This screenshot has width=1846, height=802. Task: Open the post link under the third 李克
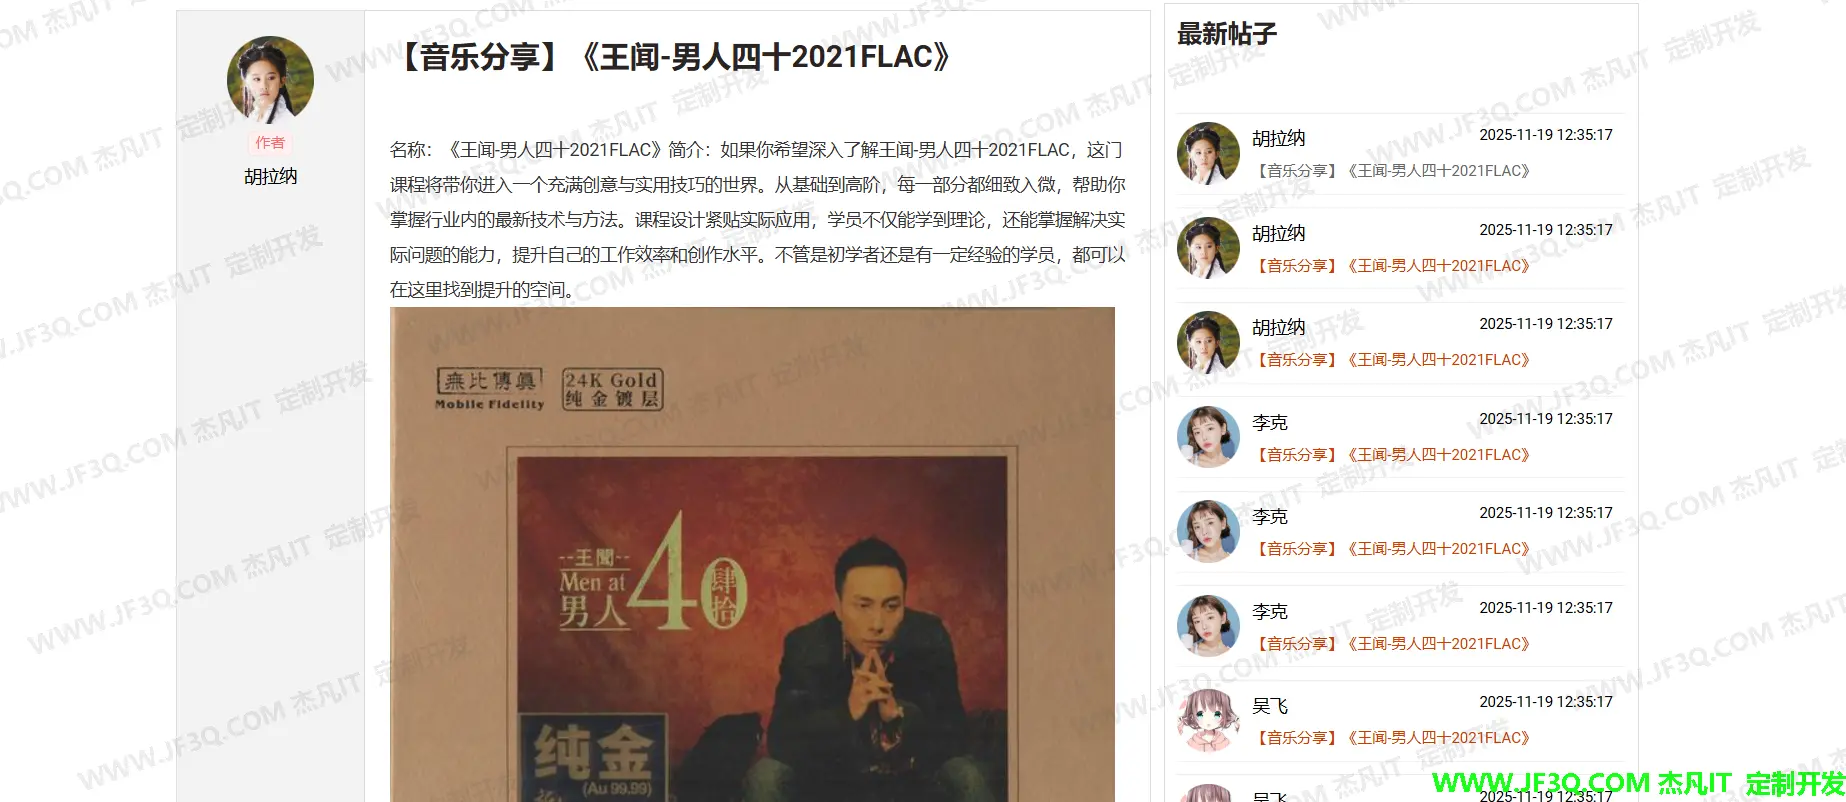(x=1392, y=644)
